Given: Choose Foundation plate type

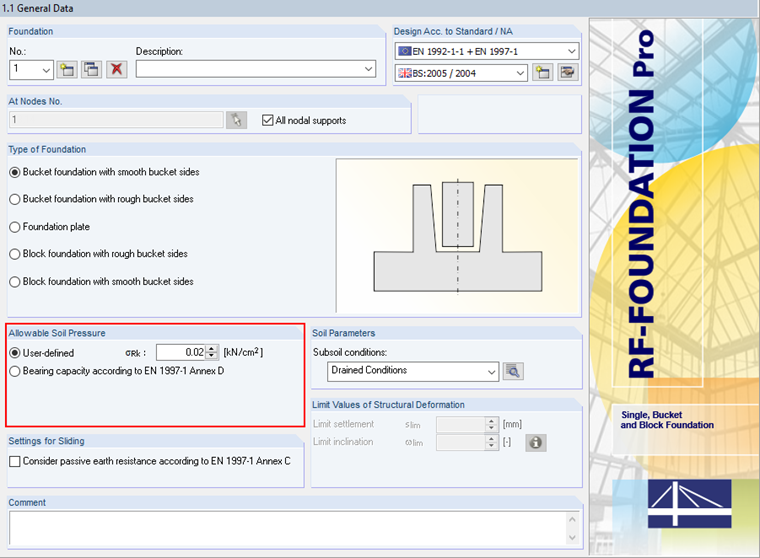Looking at the screenshot, I should [x=15, y=227].
